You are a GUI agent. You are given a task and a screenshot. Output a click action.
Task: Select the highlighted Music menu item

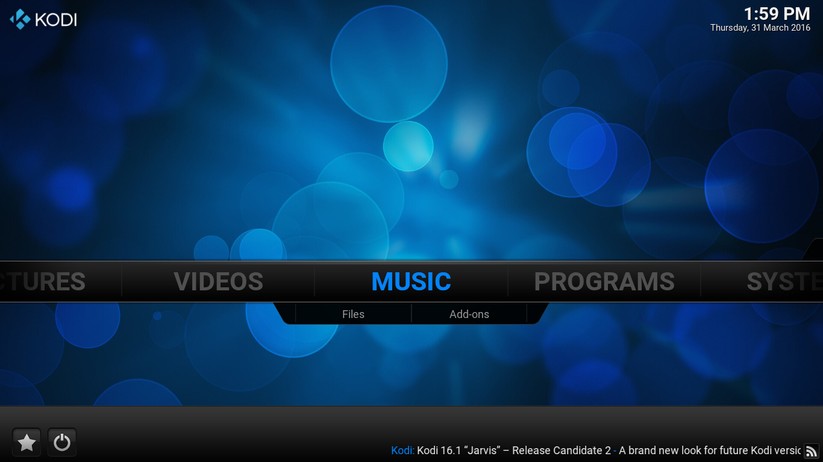click(411, 282)
